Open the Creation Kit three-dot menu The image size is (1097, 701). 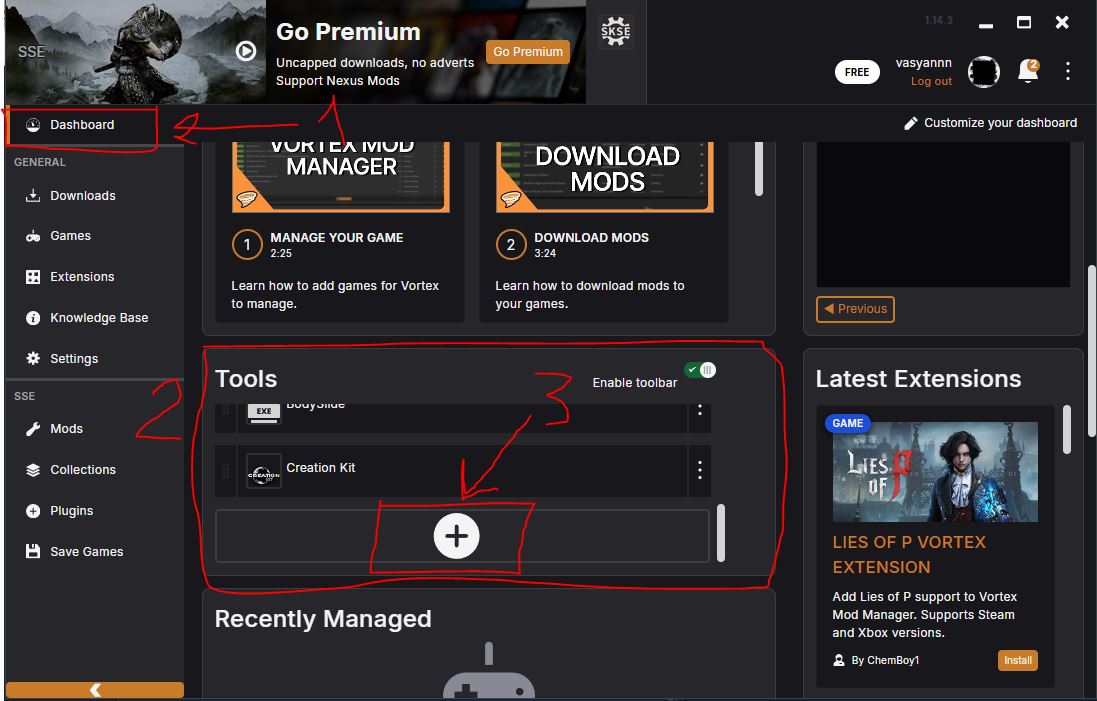[x=700, y=470]
